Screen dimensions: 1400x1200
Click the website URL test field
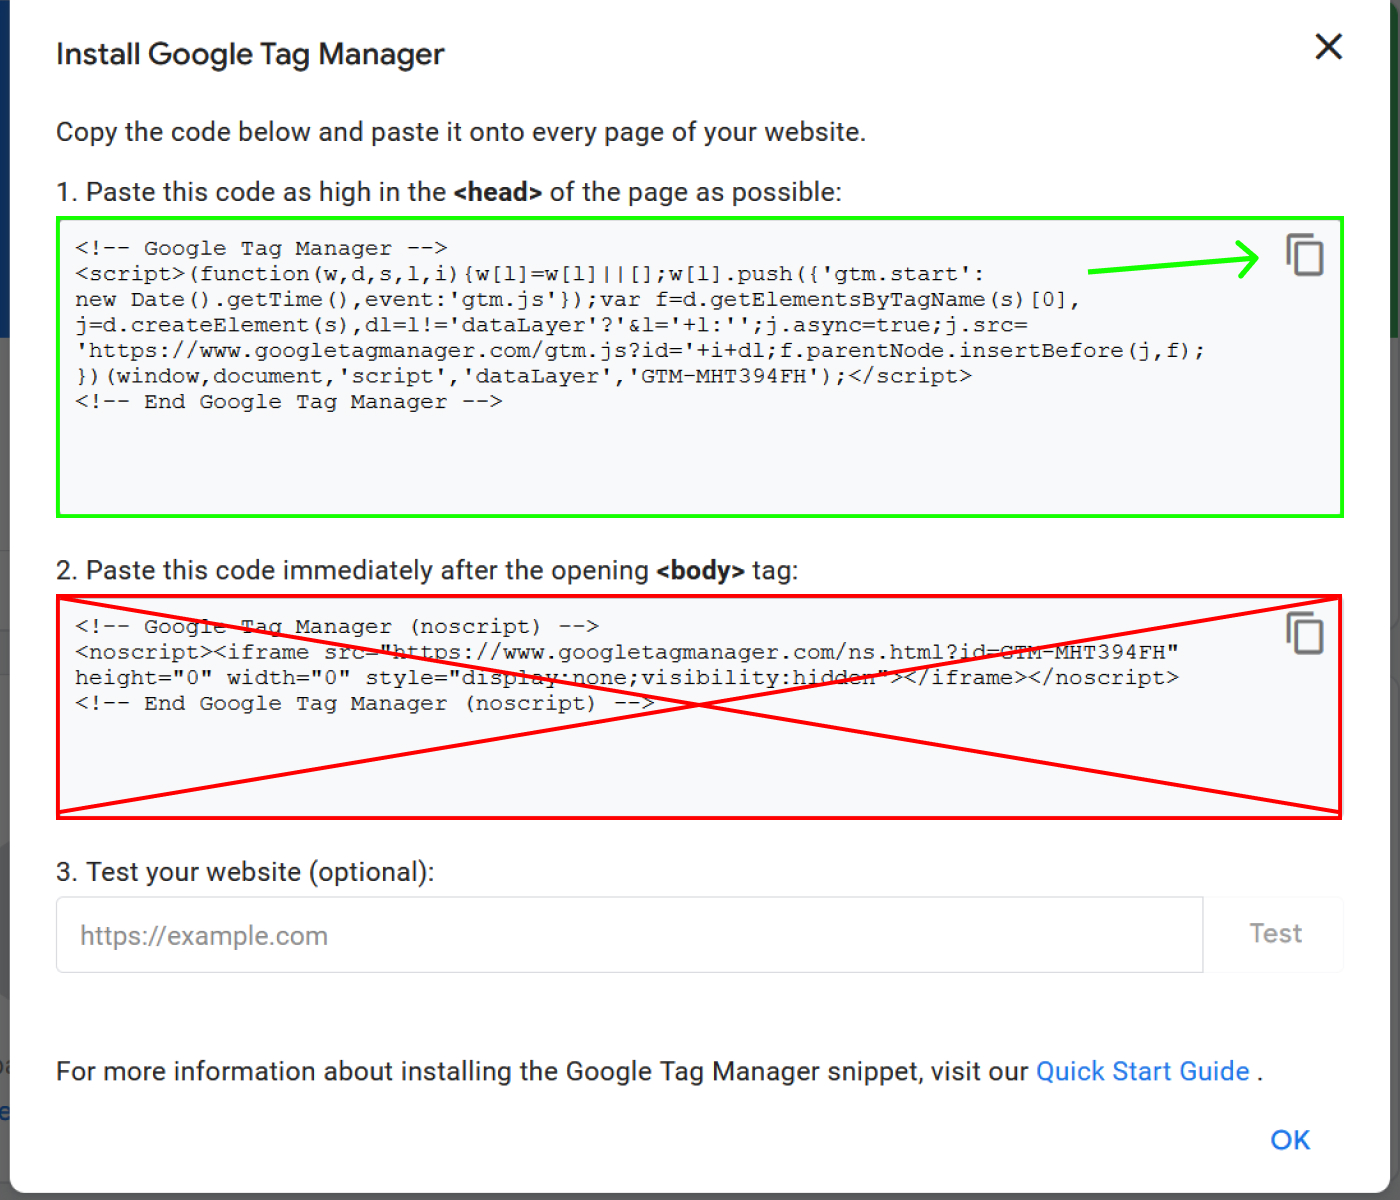pos(629,935)
